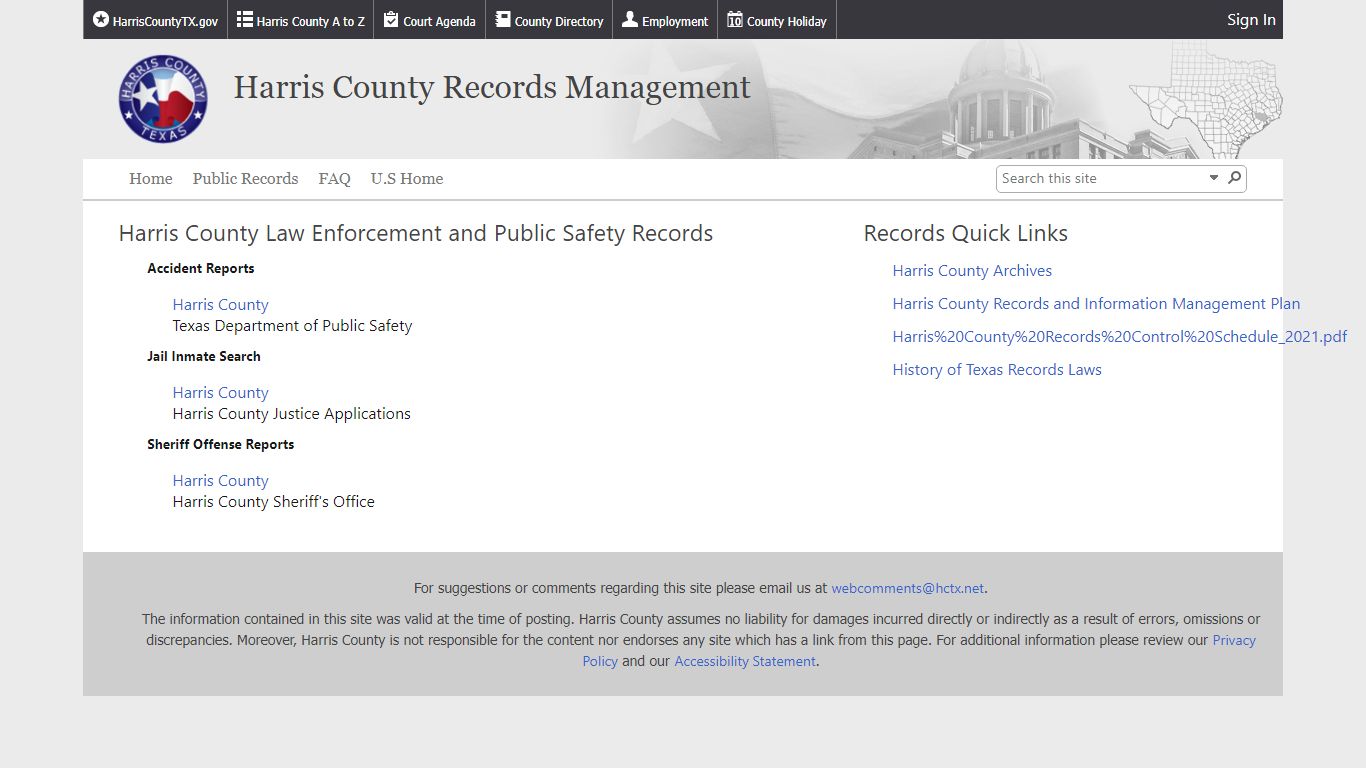
Task: Open Harris County link under Sheriff Offense Reports
Action: pos(221,481)
